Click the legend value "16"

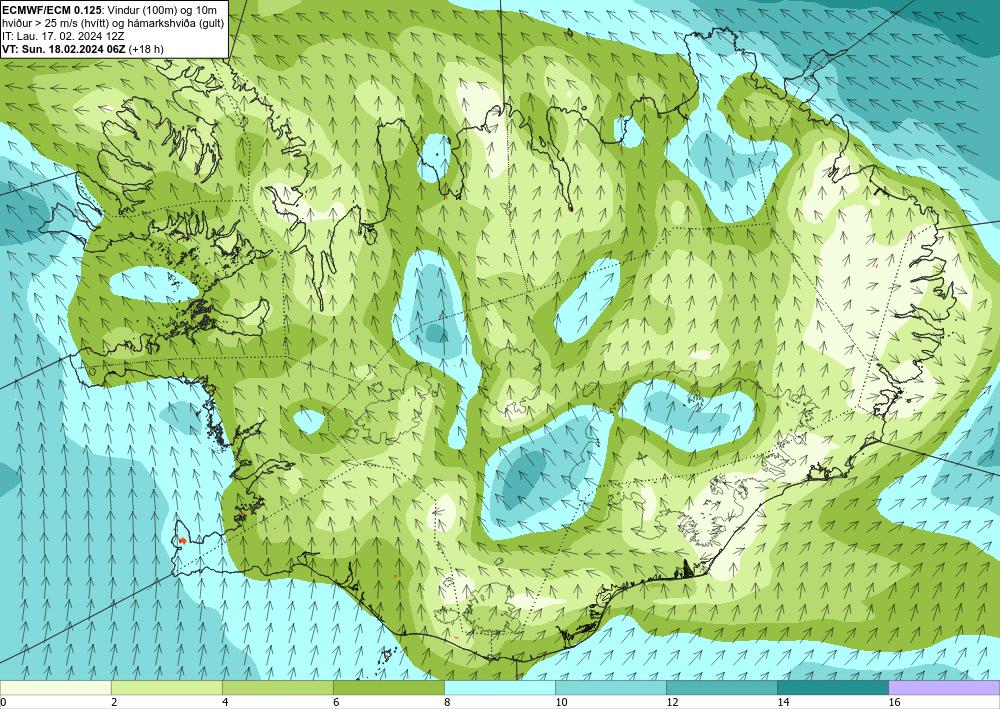pyautogui.click(x=894, y=702)
